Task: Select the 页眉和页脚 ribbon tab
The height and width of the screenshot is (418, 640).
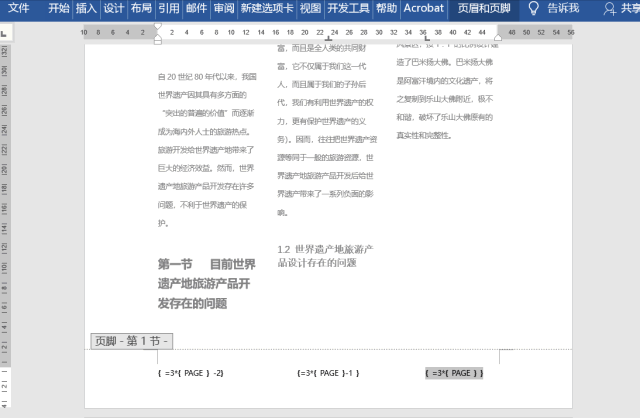Action: [484, 8]
